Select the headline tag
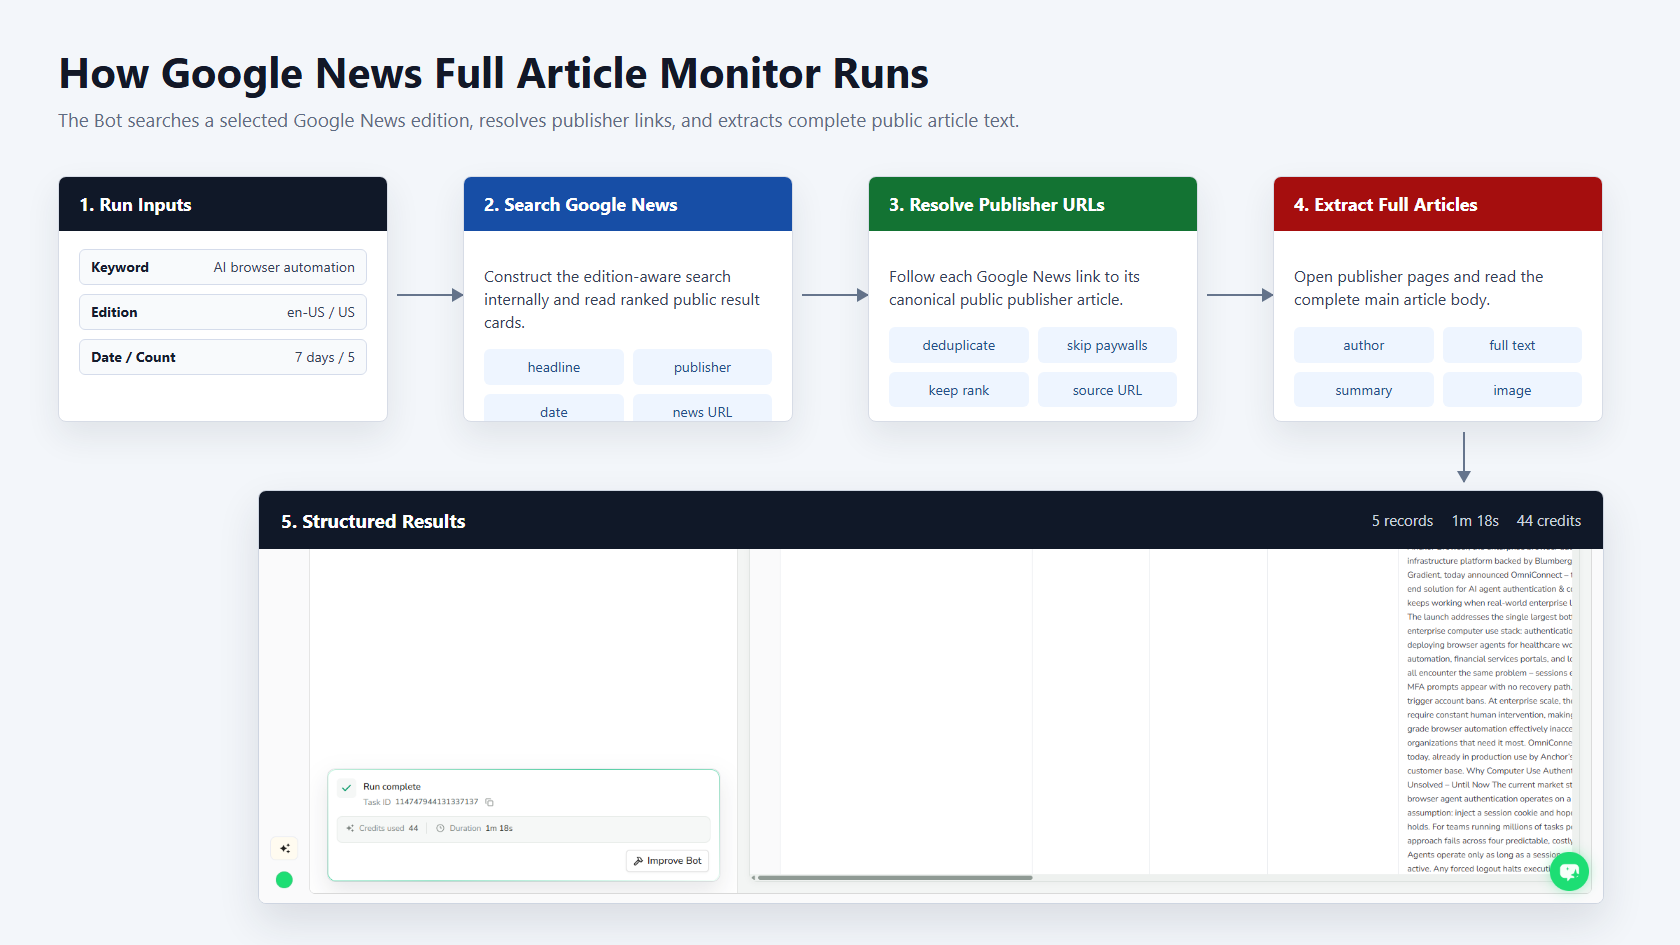Viewport: 1680px width, 945px height. tap(554, 367)
